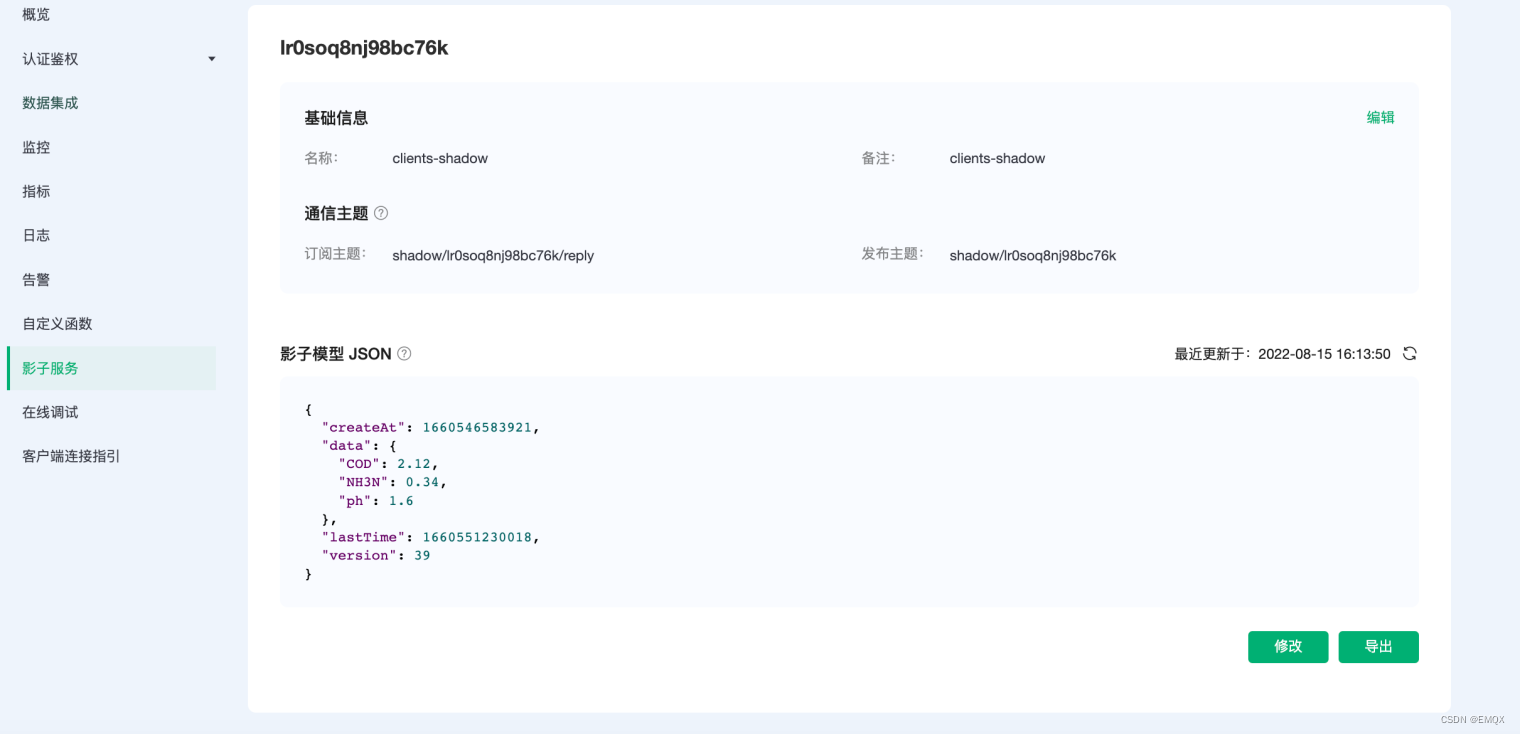
Task: Click the 编辑 link in 基础信息
Action: [x=1380, y=117]
